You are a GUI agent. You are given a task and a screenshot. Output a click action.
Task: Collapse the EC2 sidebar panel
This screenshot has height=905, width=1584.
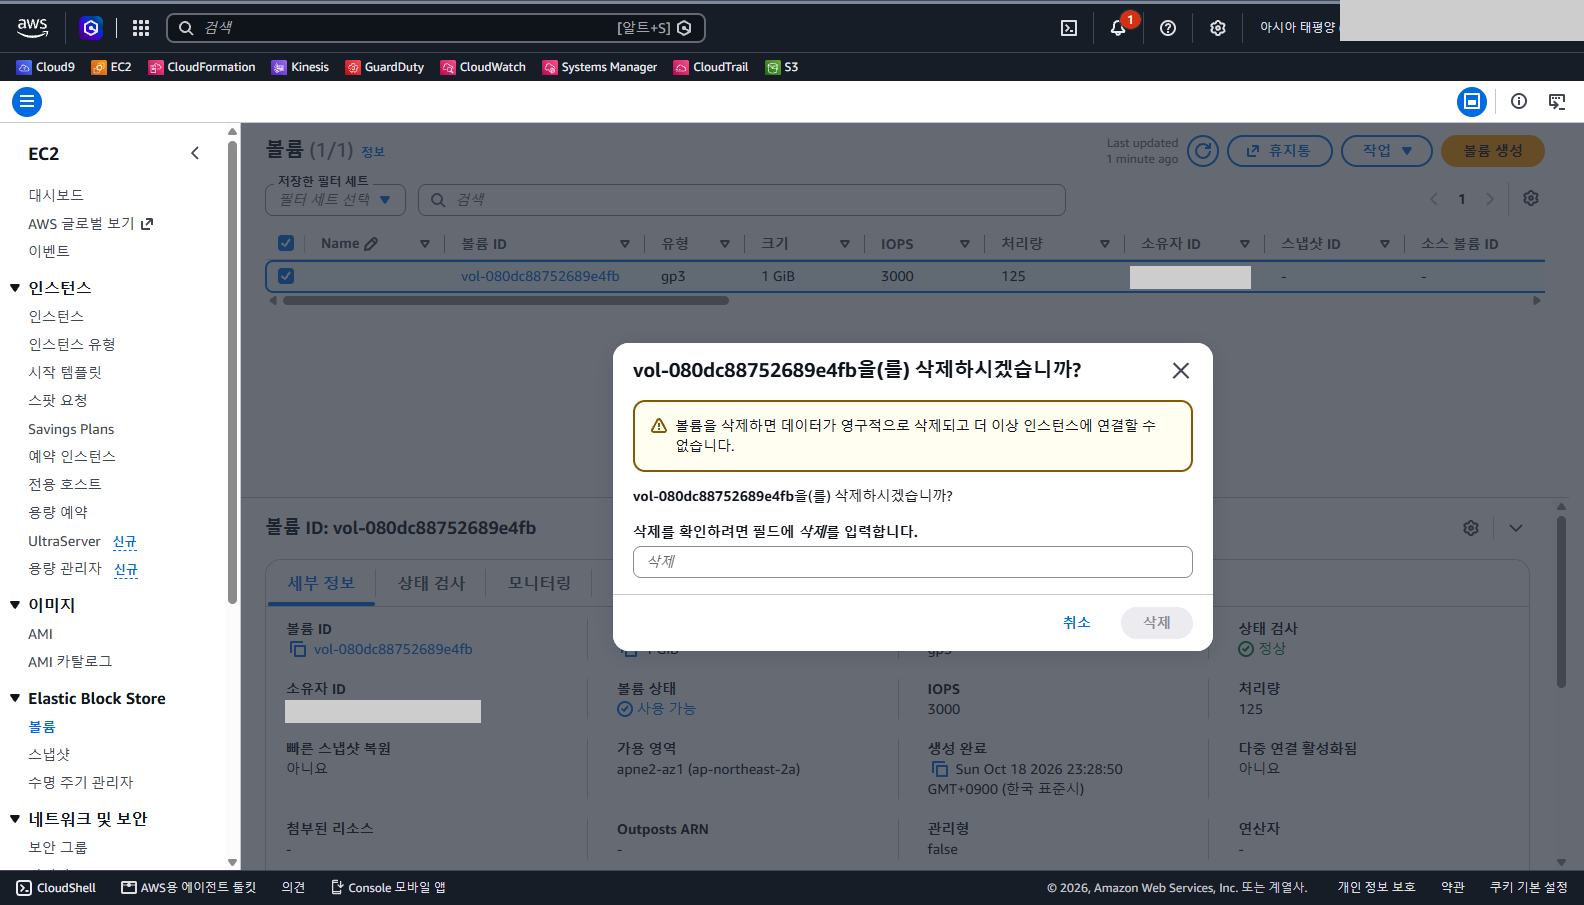195,153
